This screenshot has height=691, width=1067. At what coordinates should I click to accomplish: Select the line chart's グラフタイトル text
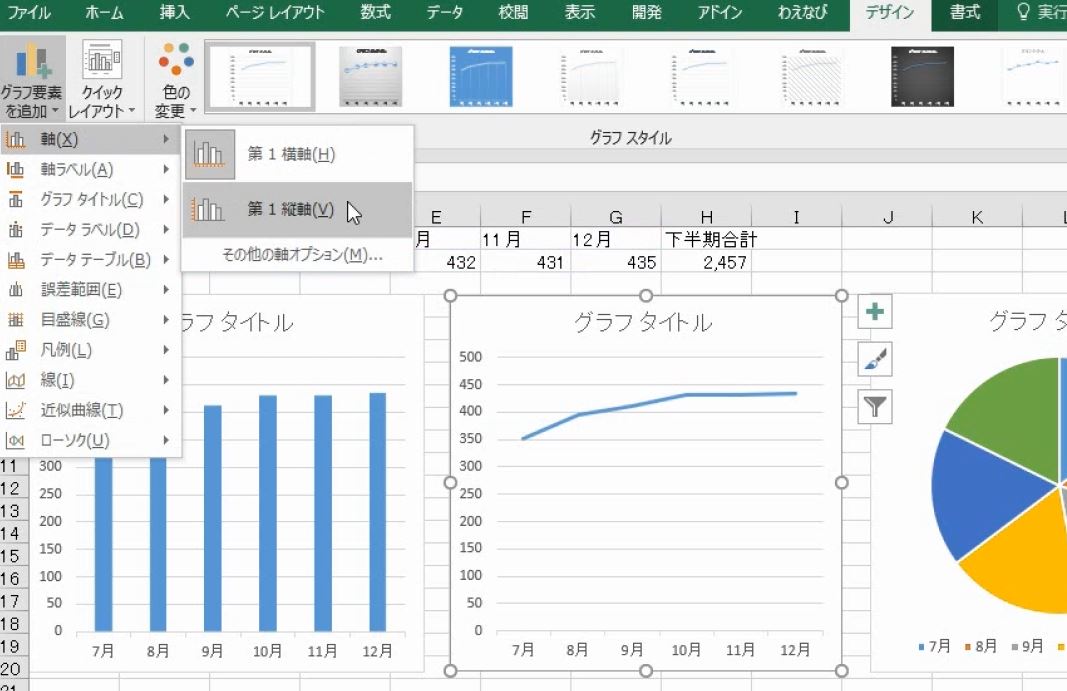[x=643, y=321]
